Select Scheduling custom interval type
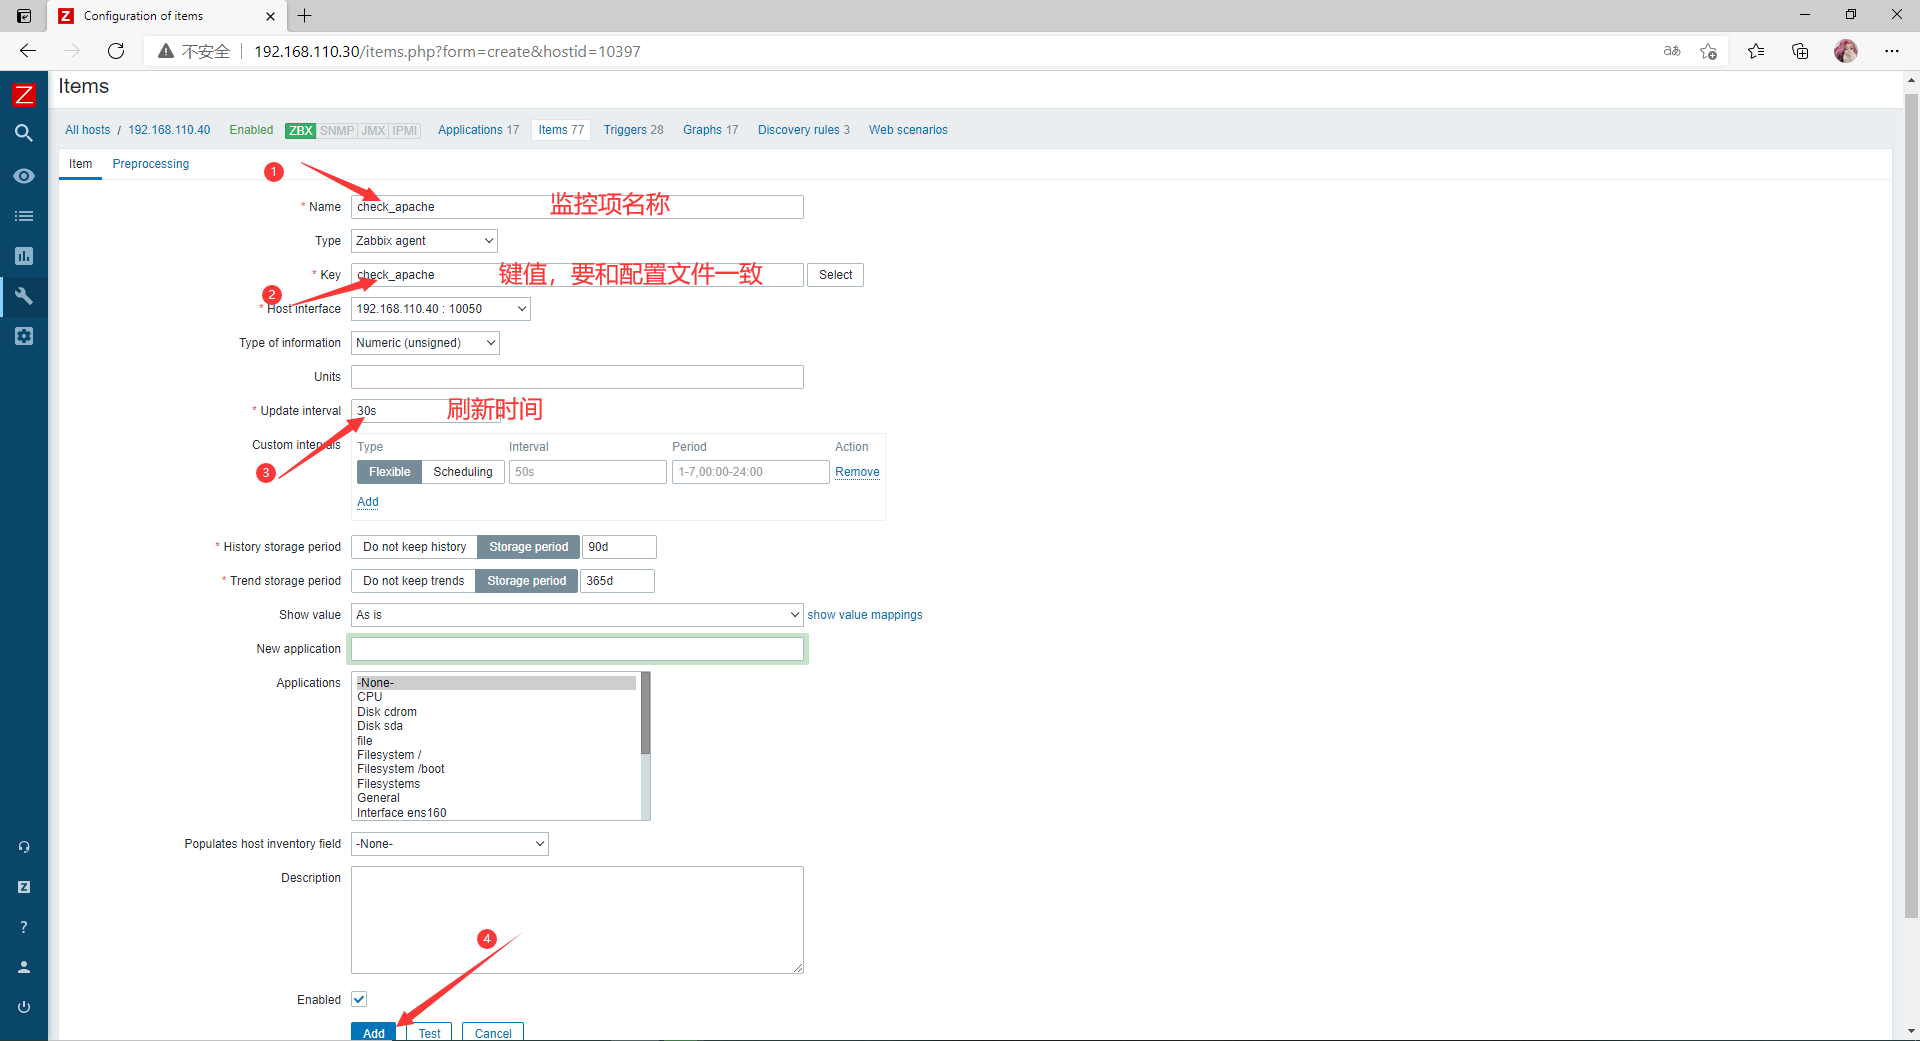The width and height of the screenshot is (1920, 1041). point(463,472)
